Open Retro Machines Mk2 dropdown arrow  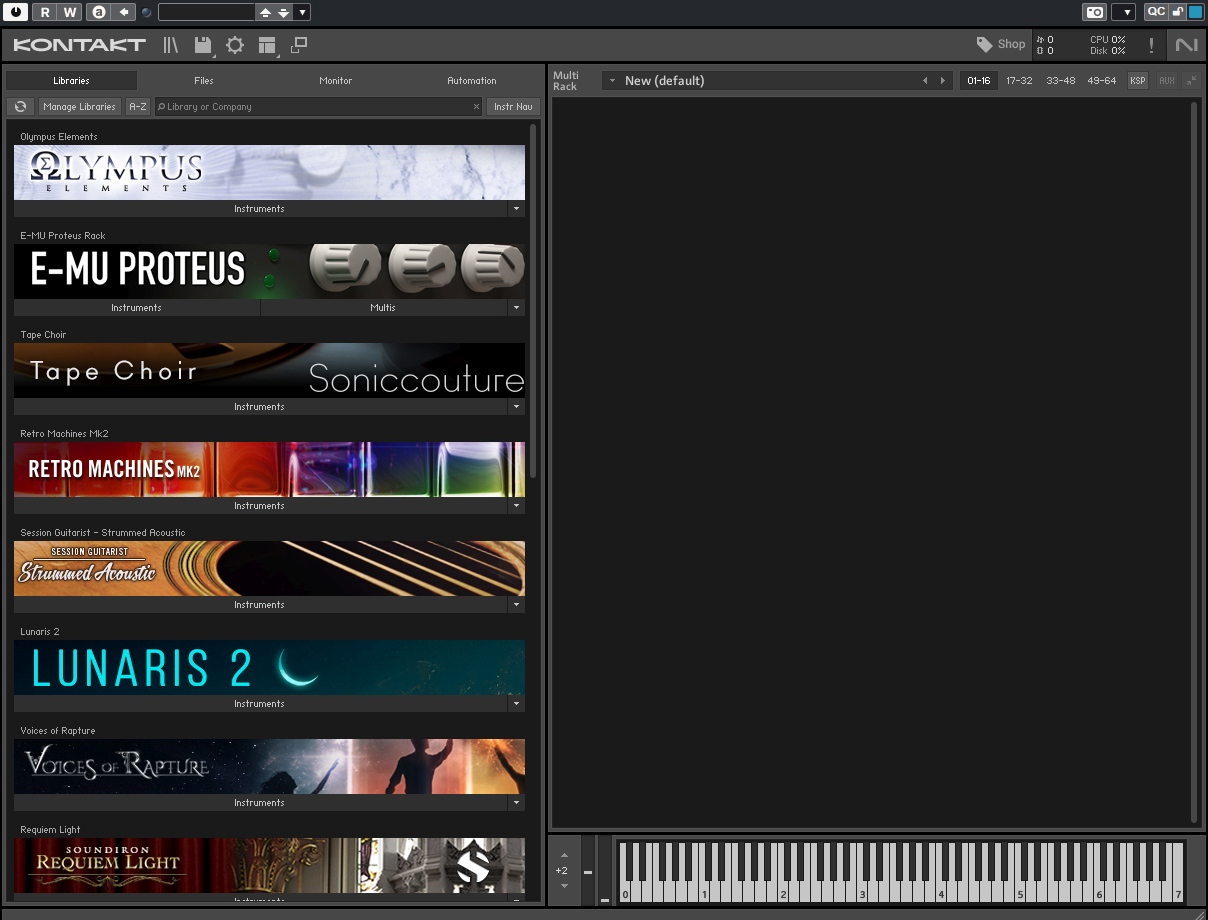click(516, 506)
